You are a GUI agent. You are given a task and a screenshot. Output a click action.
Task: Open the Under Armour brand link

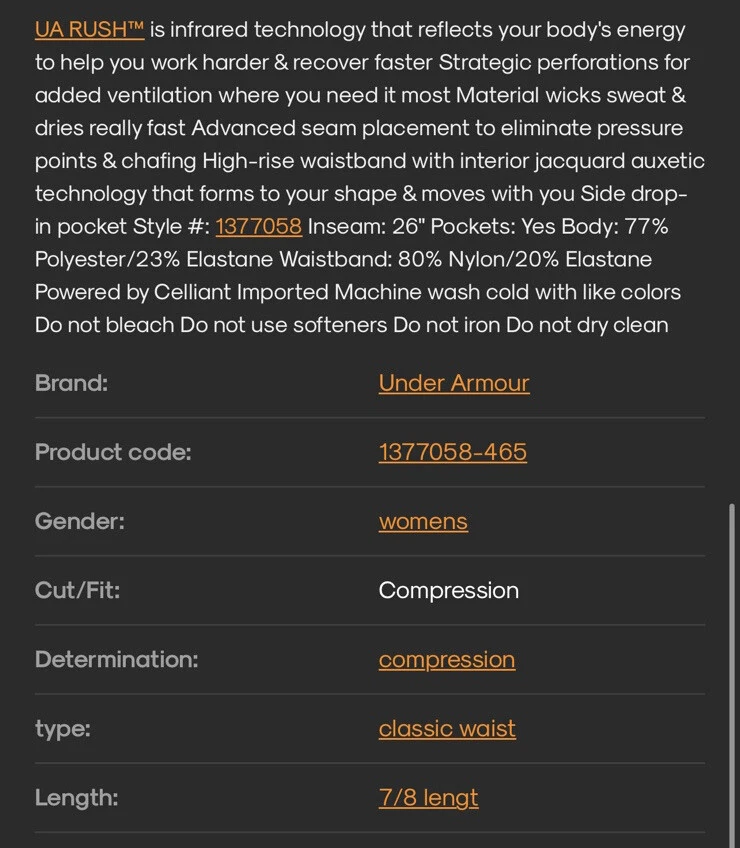click(x=454, y=383)
